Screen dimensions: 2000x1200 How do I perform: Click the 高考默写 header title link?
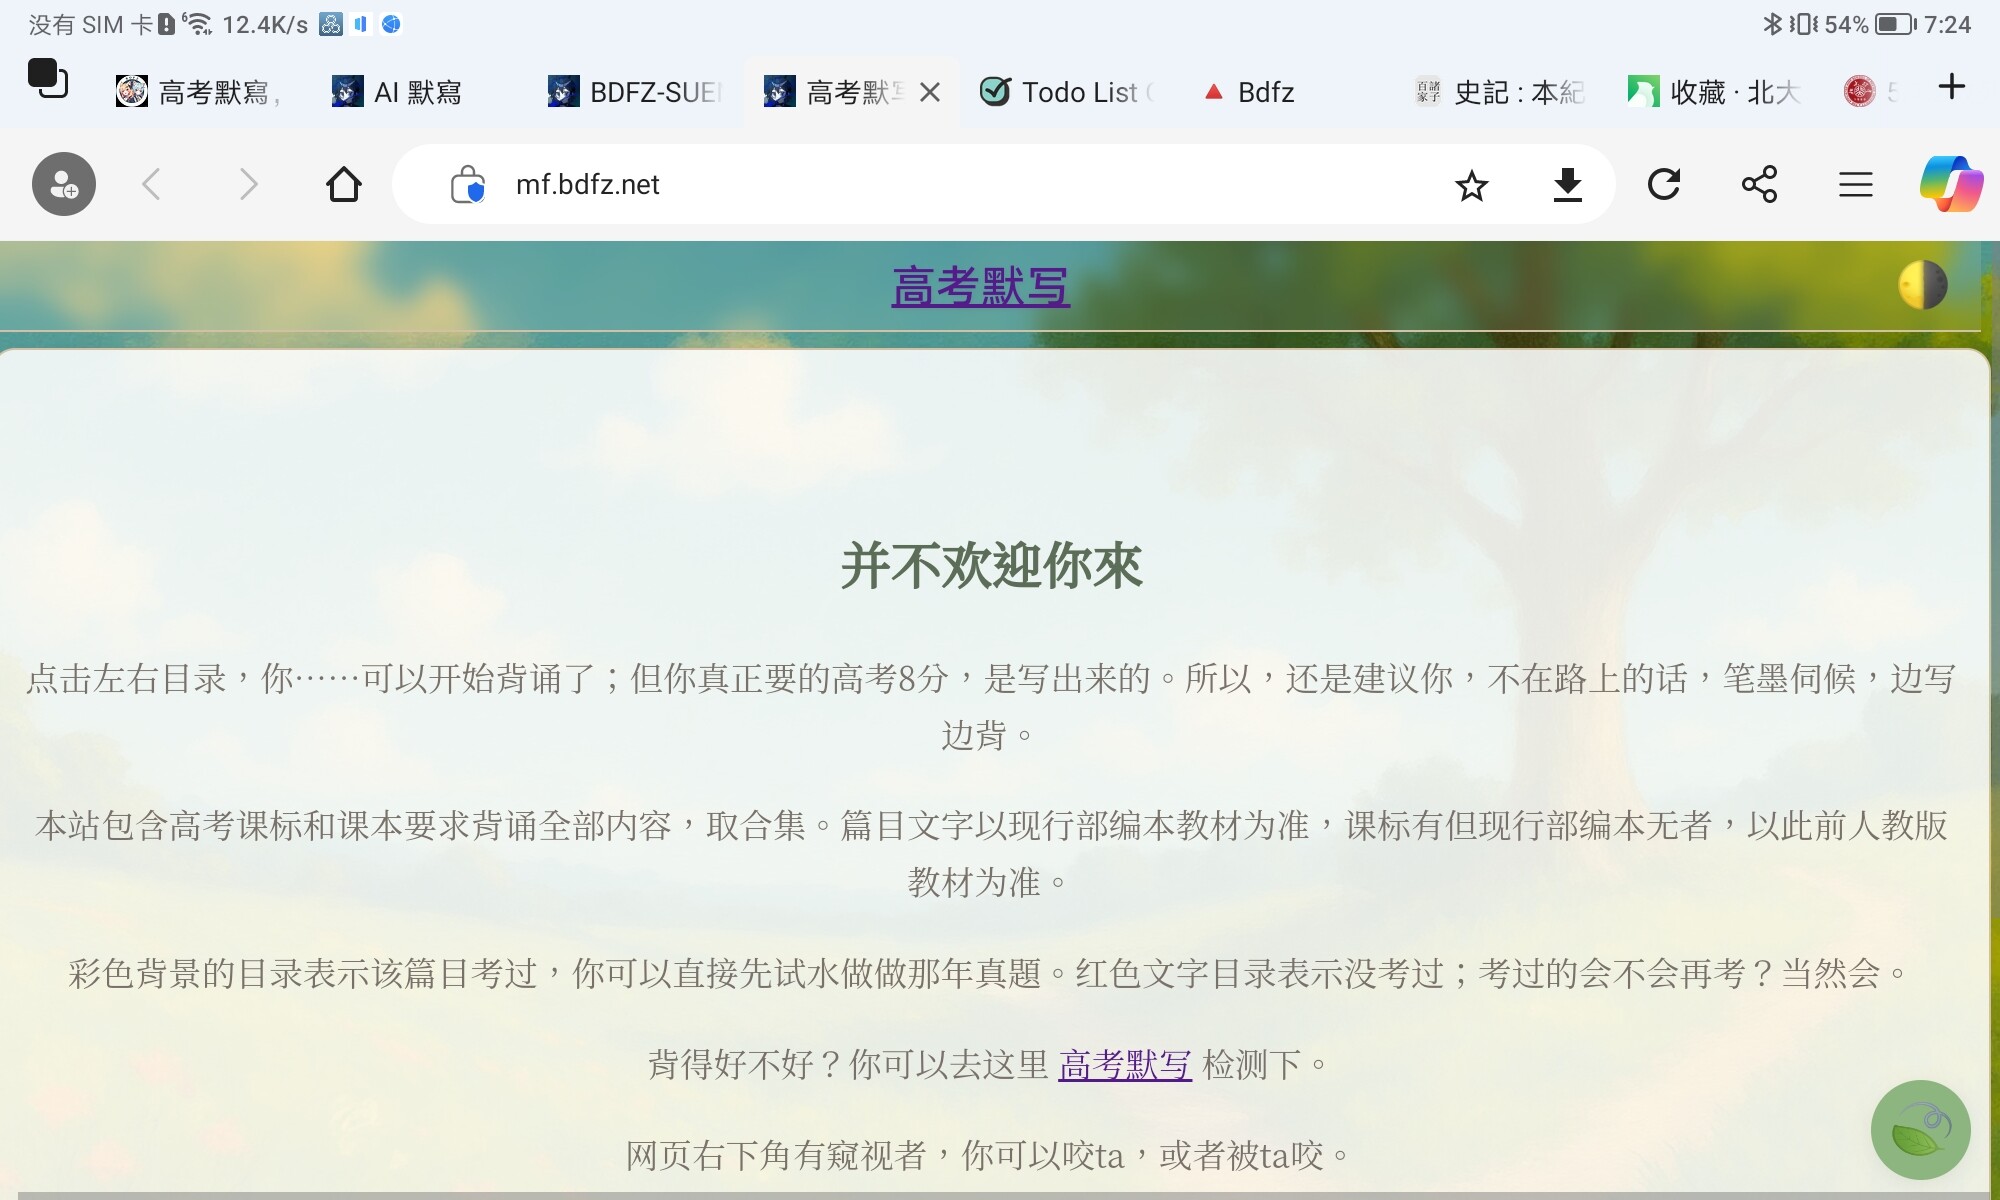click(x=980, y=287)
